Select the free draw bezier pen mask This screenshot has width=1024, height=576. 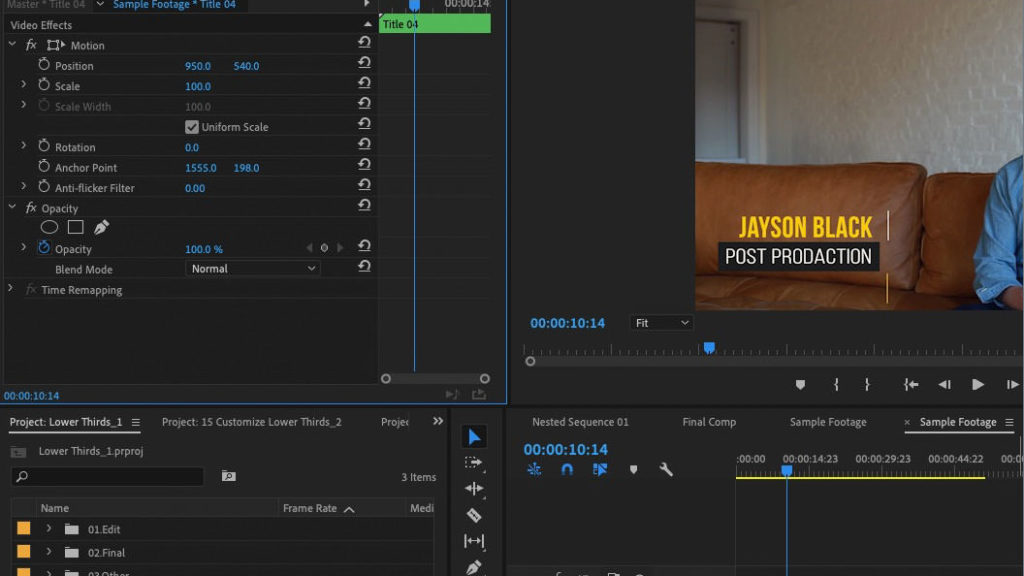pyautogui.click(x=101, y=227)
